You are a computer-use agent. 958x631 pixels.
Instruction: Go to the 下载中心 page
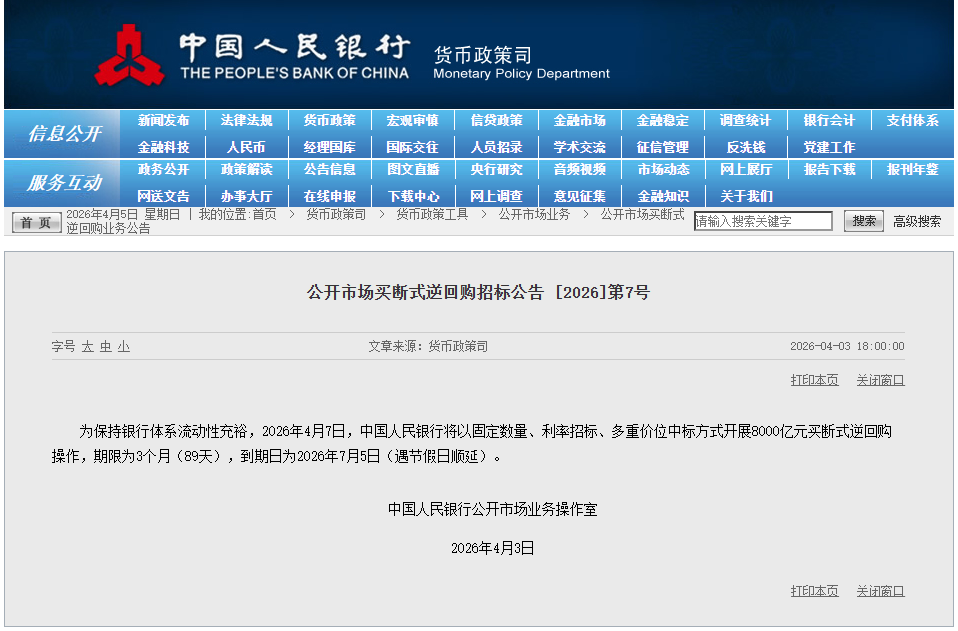[413, 196]
